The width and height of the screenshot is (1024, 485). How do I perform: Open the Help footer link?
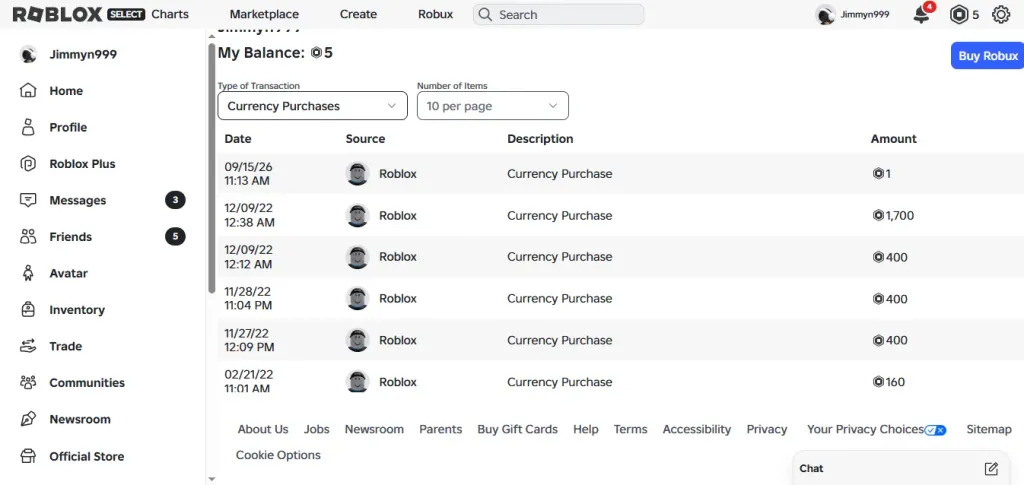[585, 430]
